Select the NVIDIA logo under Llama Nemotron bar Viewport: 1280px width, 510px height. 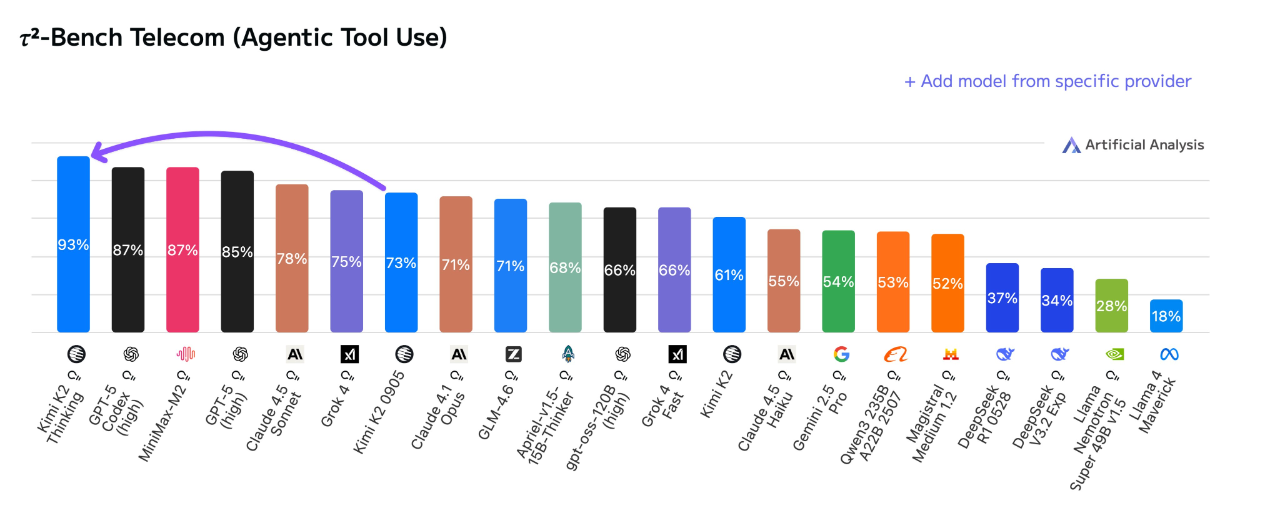(x=1113, y=354)
